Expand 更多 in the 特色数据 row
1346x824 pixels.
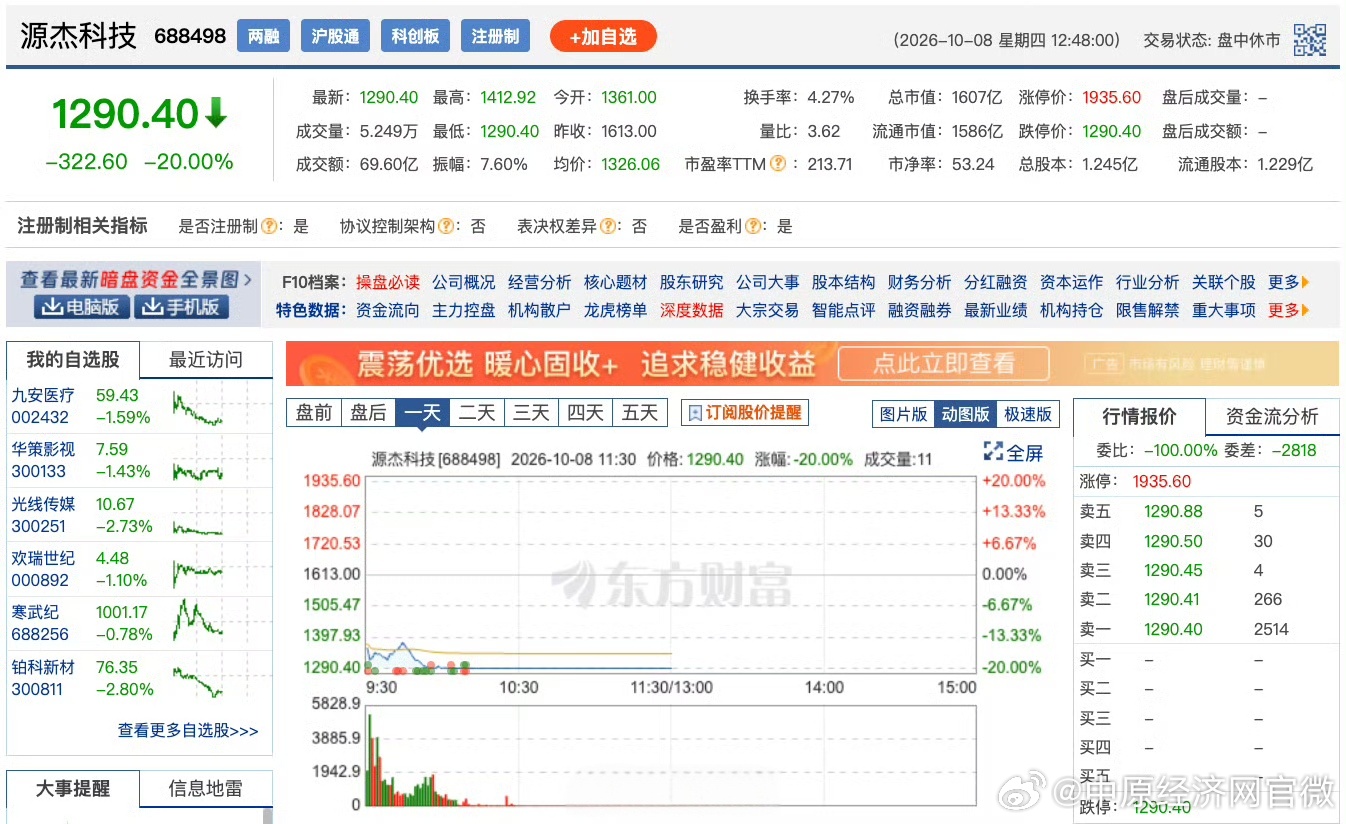[1289, 311]
